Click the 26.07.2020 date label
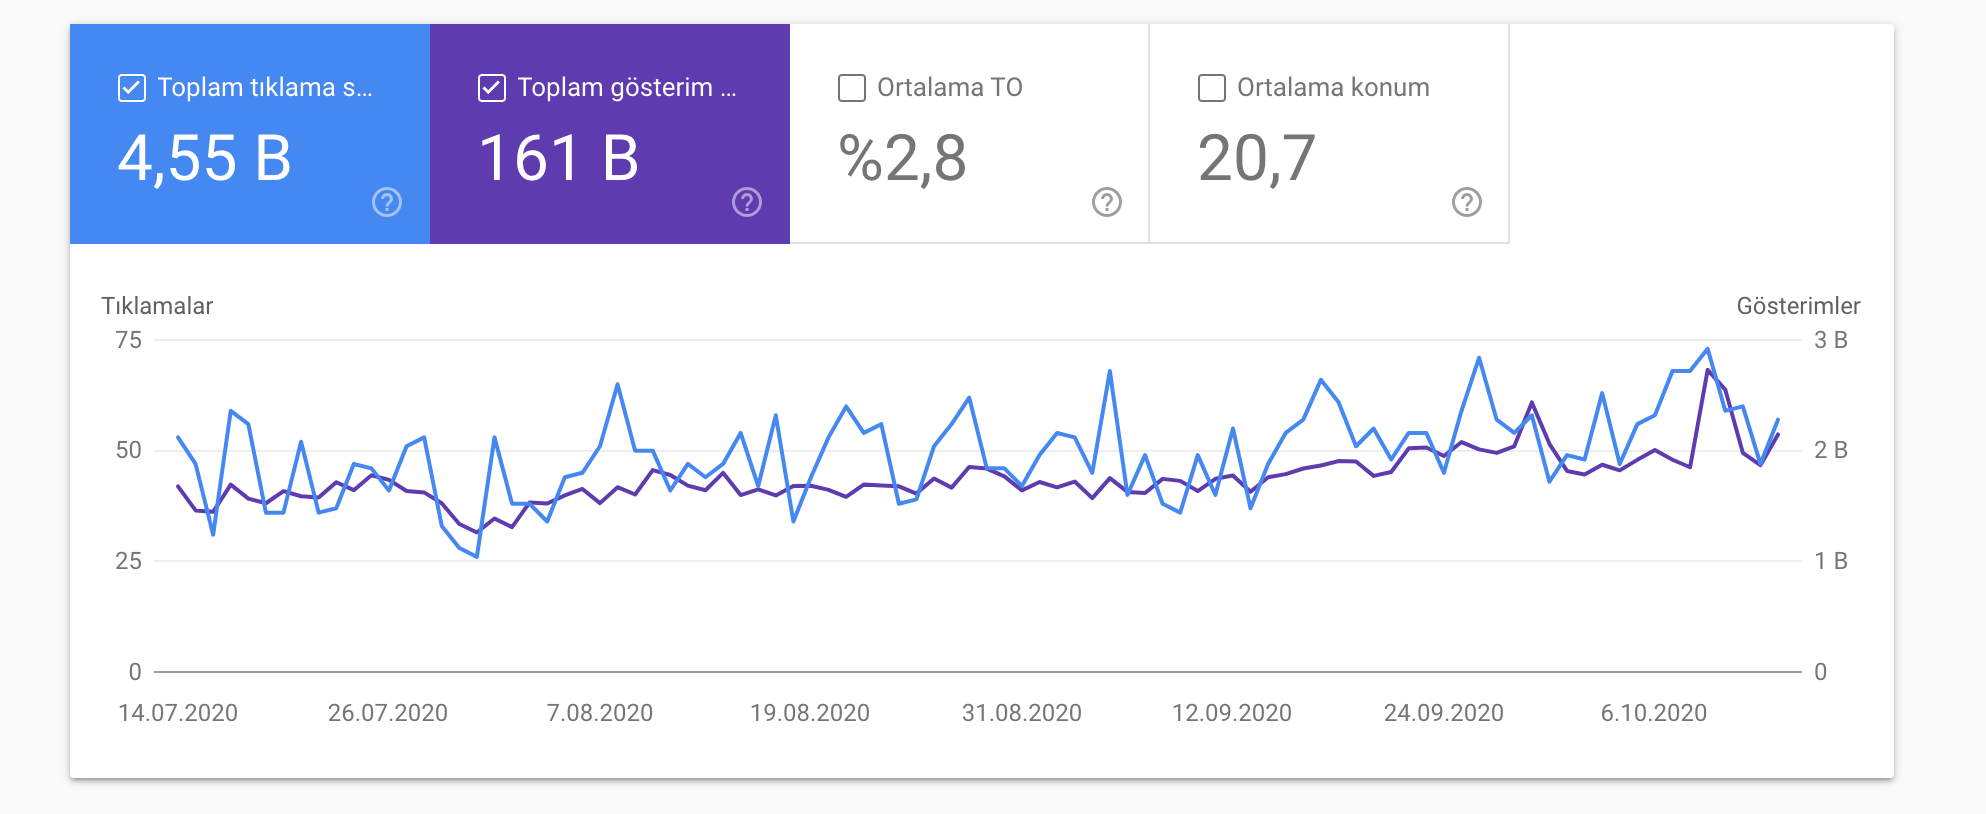 (388, 713)
